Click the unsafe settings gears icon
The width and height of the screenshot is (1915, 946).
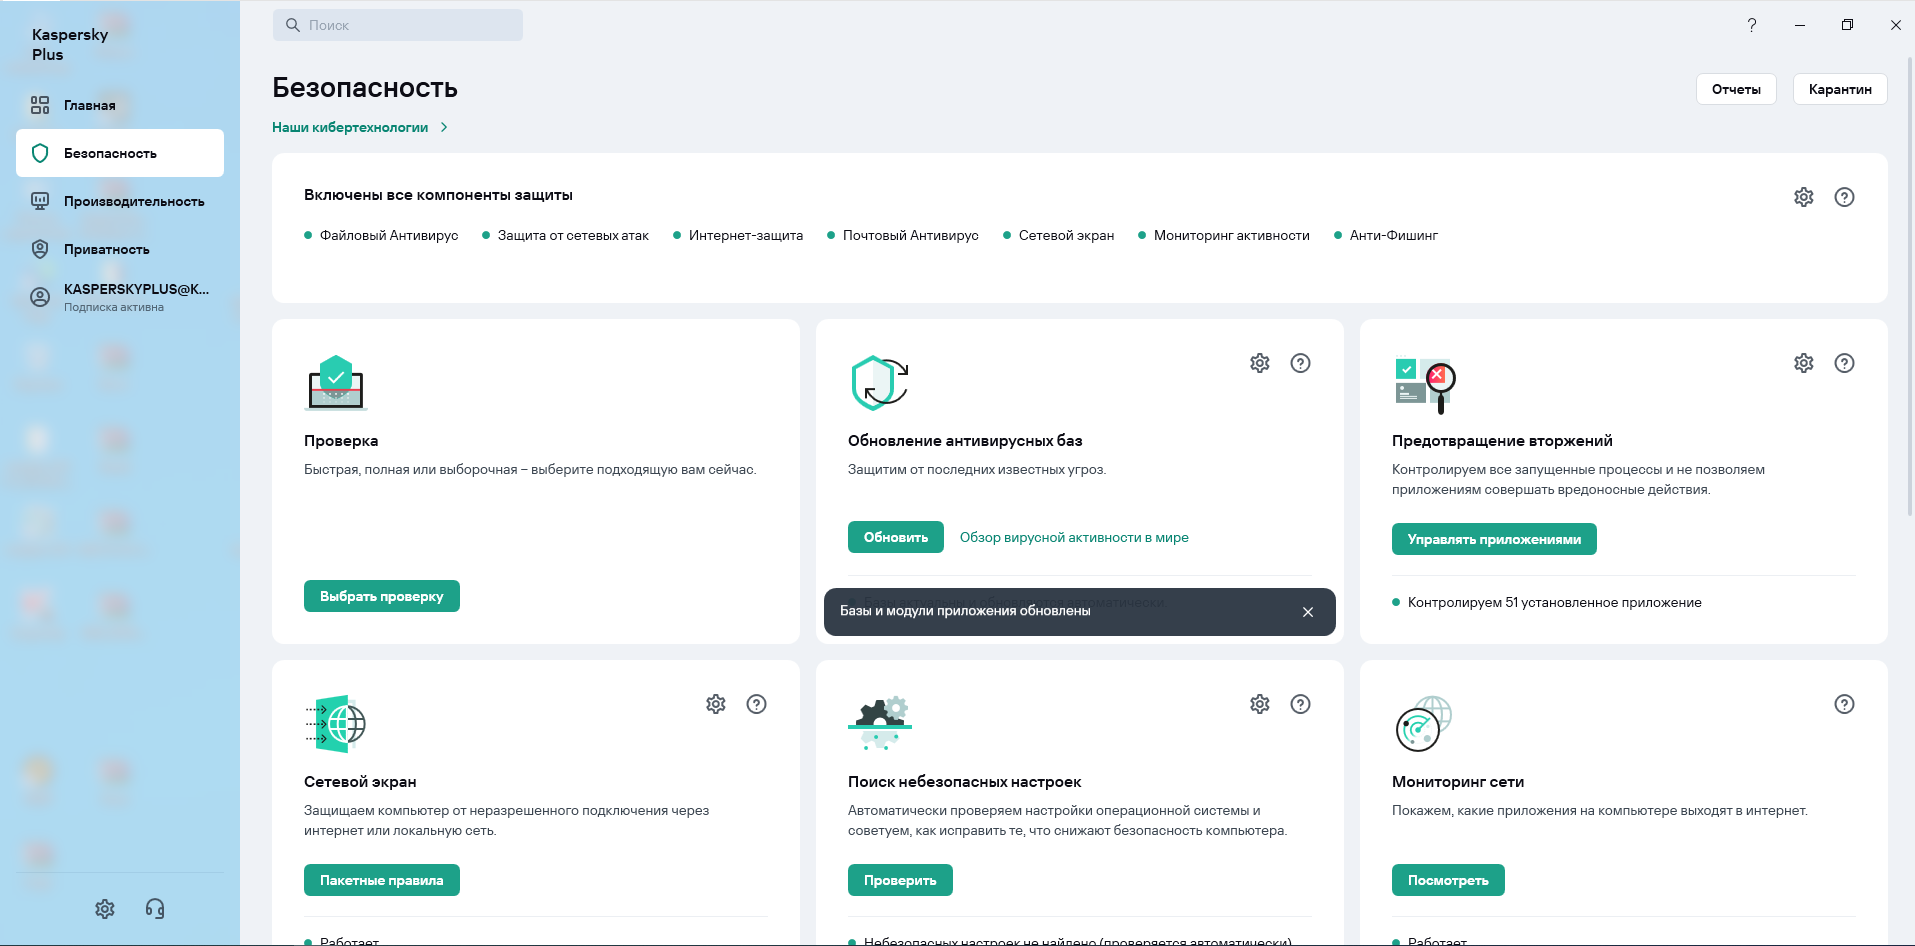(880, 723)
